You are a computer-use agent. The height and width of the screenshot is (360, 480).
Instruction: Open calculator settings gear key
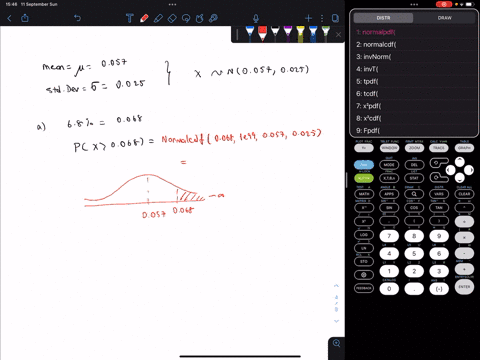(x=364, y=275)
